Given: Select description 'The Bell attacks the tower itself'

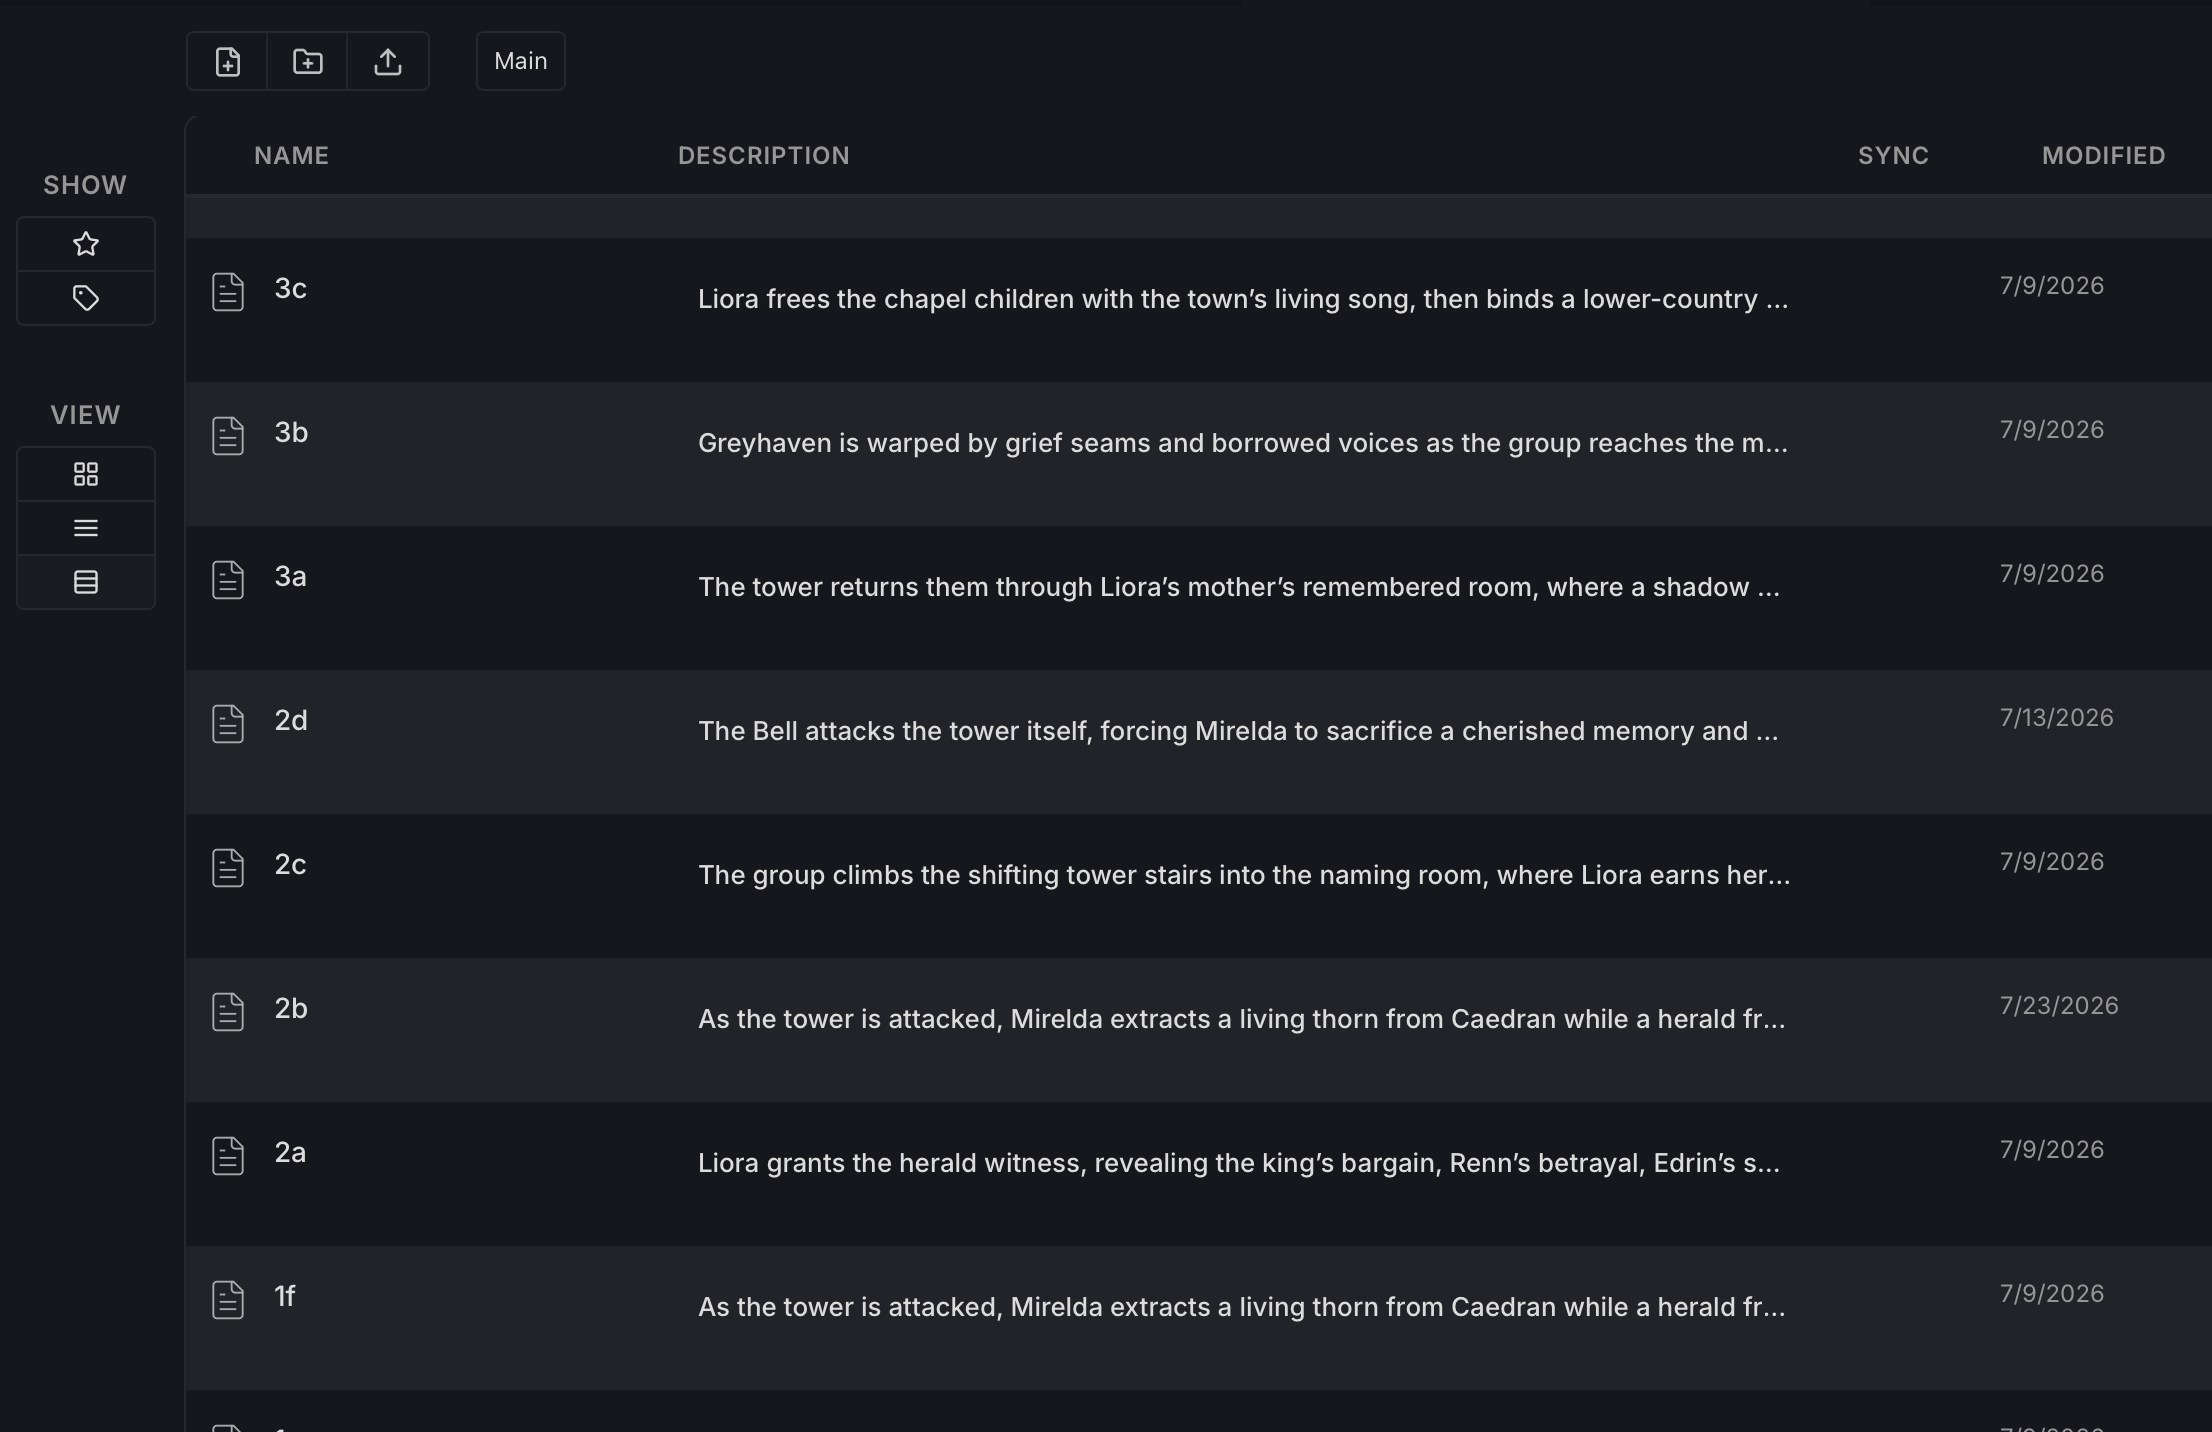Looking at the screenshot, I should point(1238,731).
